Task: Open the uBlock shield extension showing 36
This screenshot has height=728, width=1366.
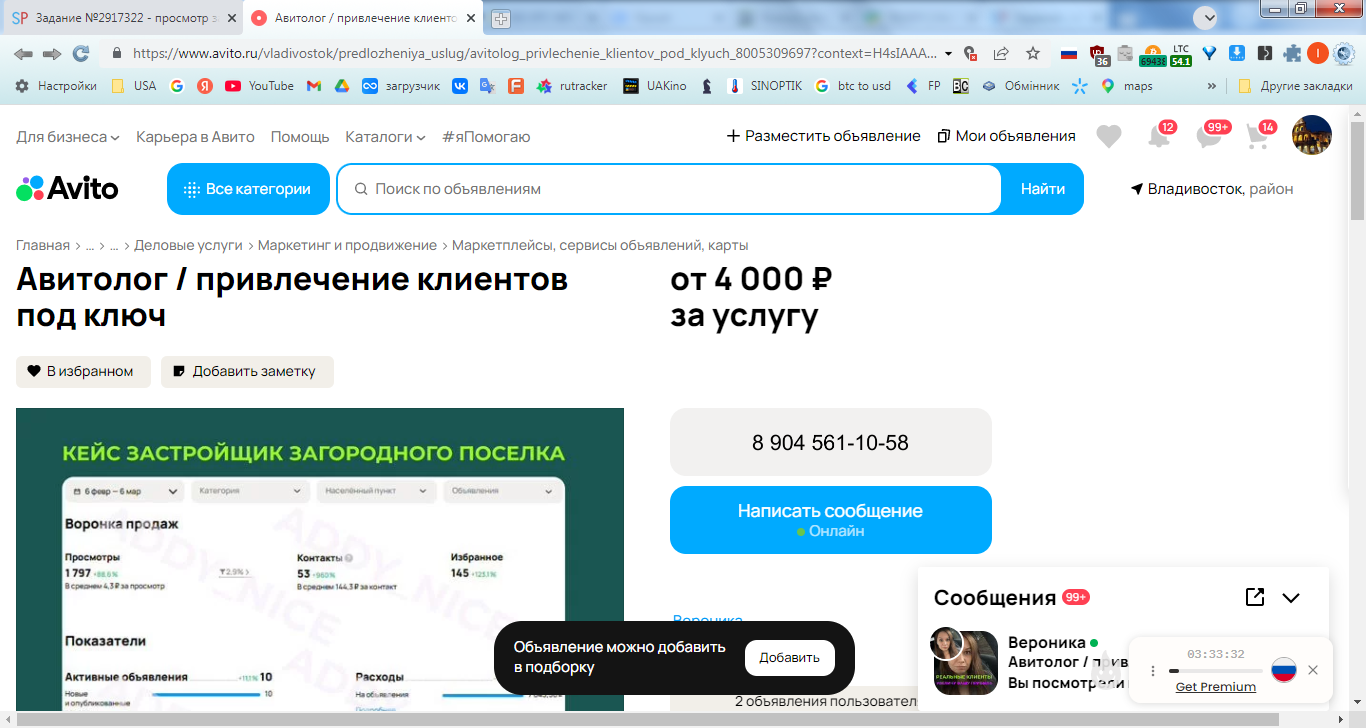Action: [x=1099, y=54]
